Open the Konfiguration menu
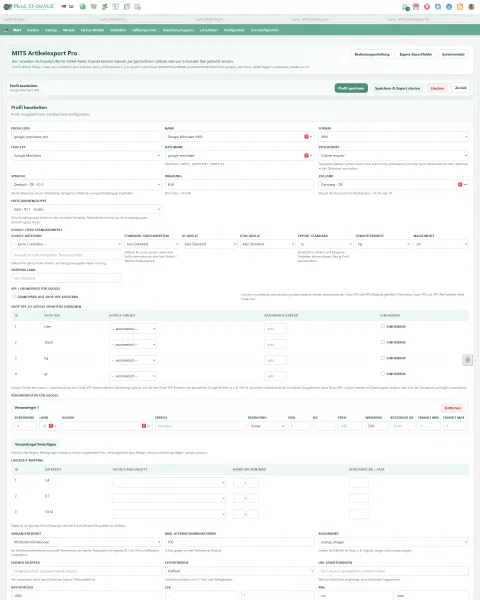The image size is (480, 600). click(x=234, y=30)
